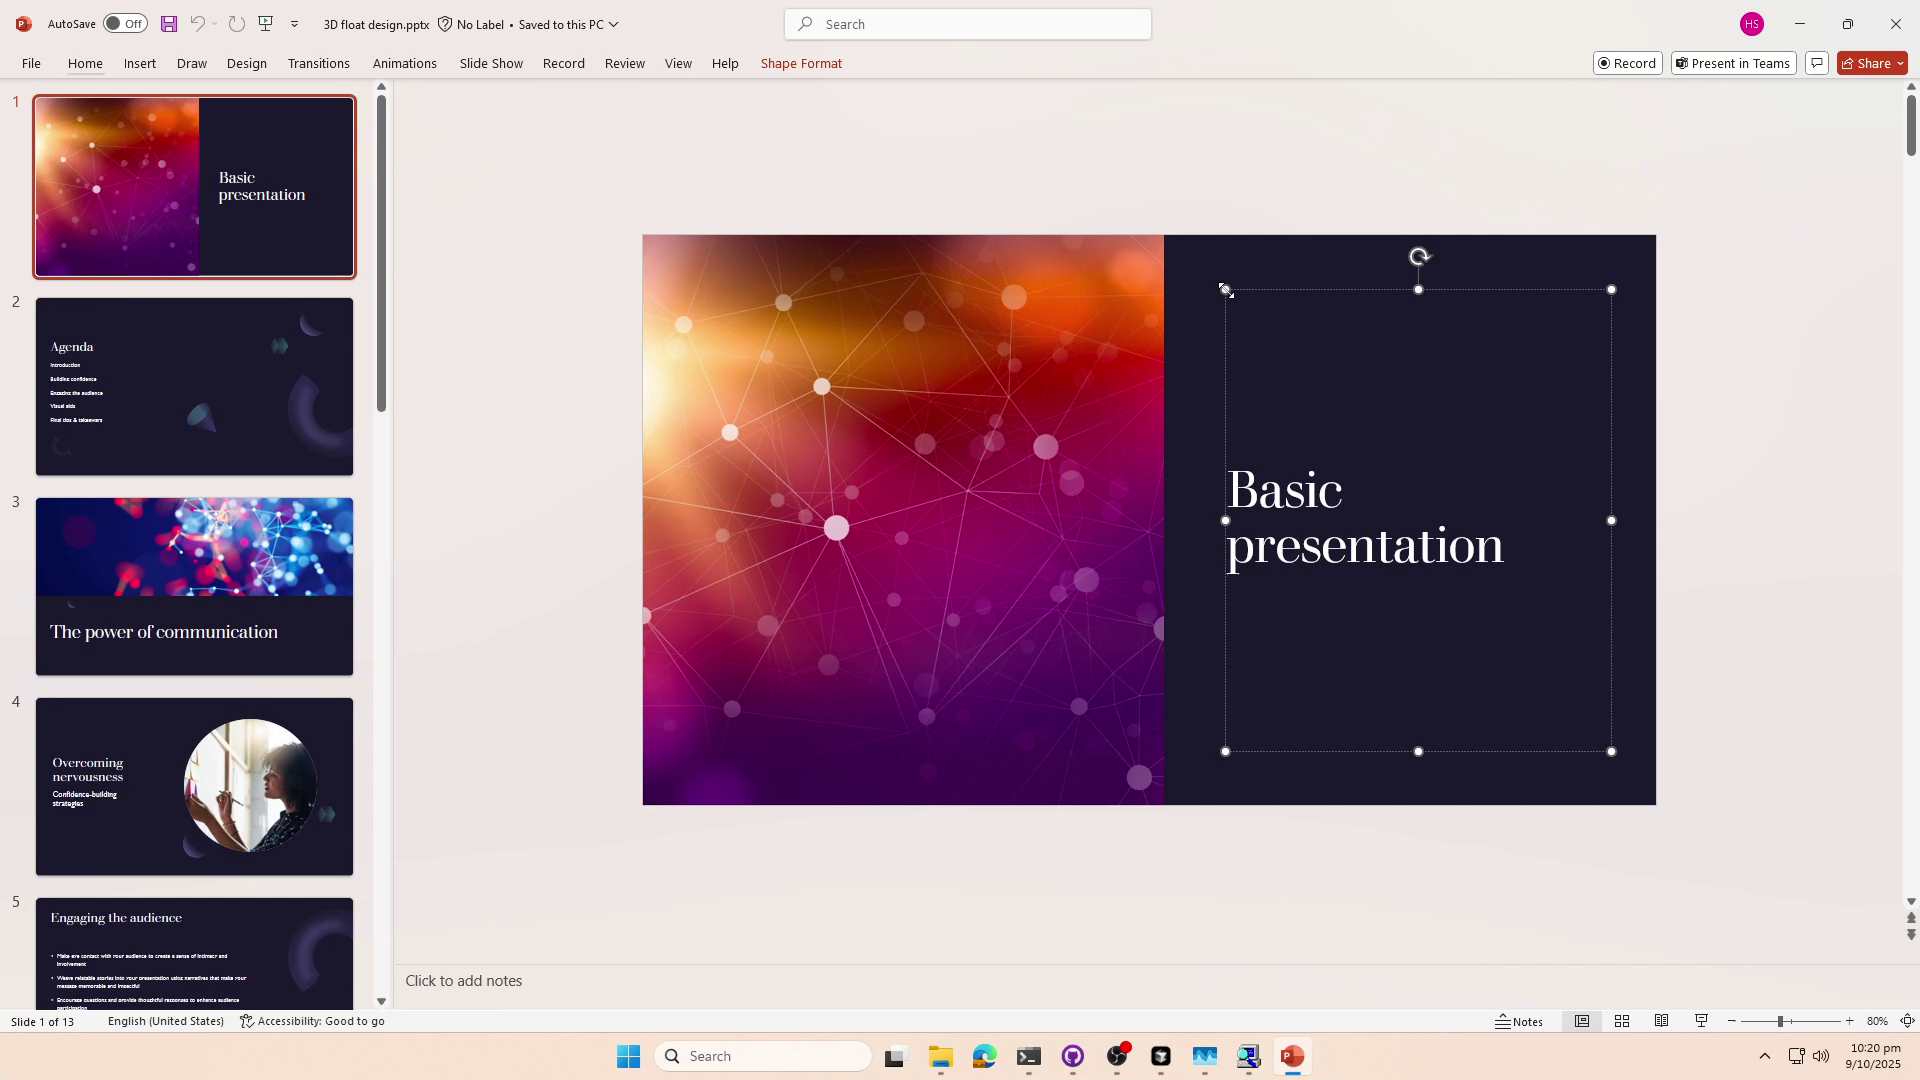The width and height of the screenshot is (1920, 1080).
Task: Open Reading View from the status bar
Action: pyautogui.click(x=1662, y=1021)
